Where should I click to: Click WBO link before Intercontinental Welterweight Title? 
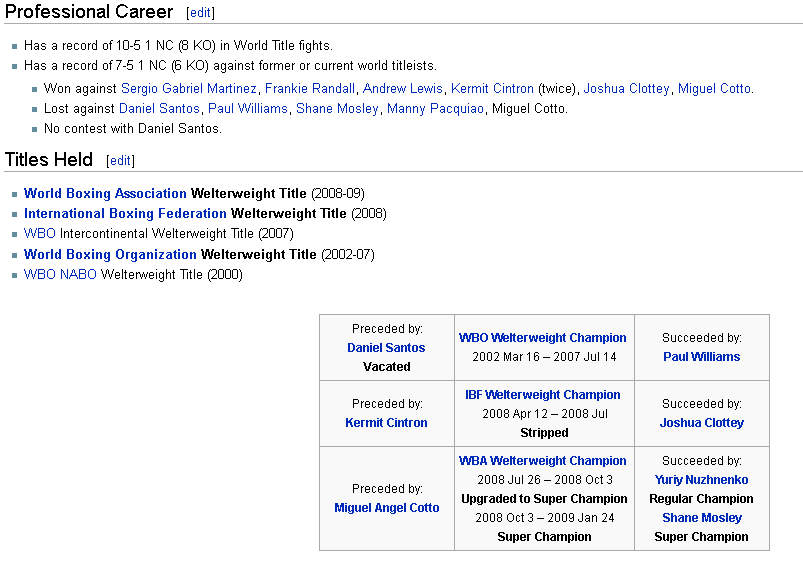pos(40,234)
